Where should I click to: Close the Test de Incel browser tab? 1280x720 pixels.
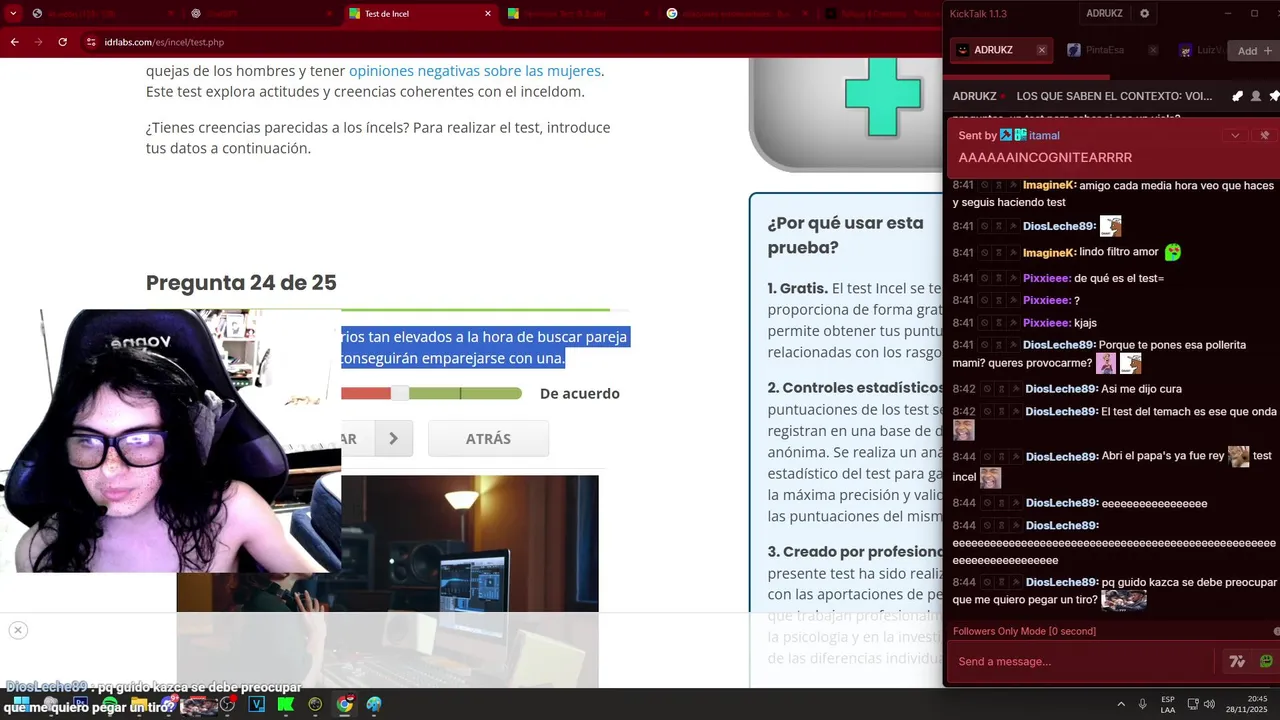(x=488, y=13)
